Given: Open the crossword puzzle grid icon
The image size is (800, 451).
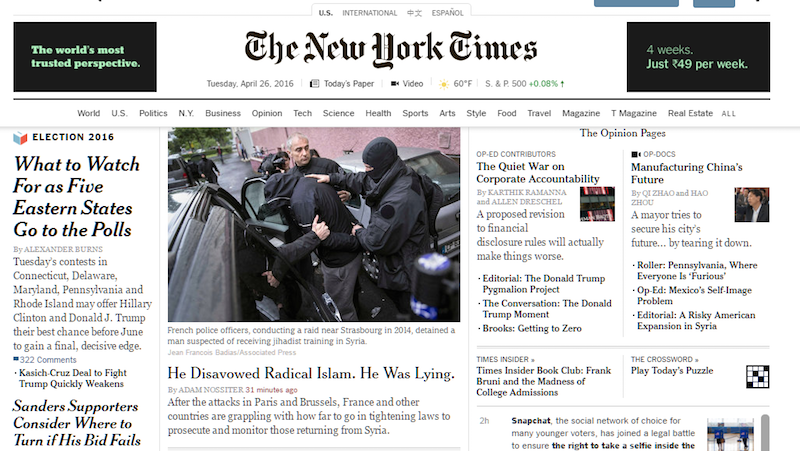Looking at the screenshot, I should (x=757, y=377).
